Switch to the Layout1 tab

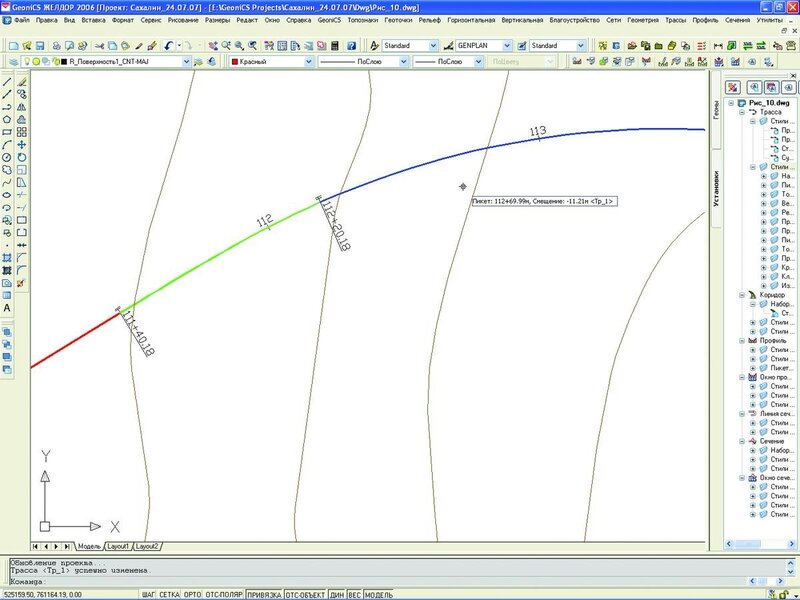point(118,546)
